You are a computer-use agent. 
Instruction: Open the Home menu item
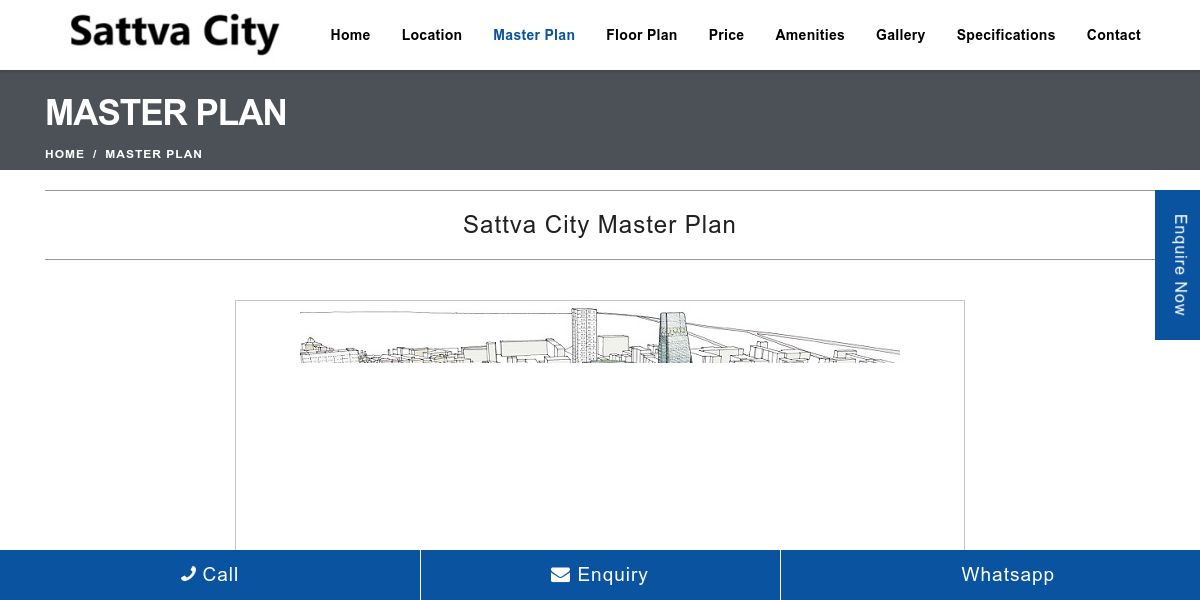click(x=350, y=35)
